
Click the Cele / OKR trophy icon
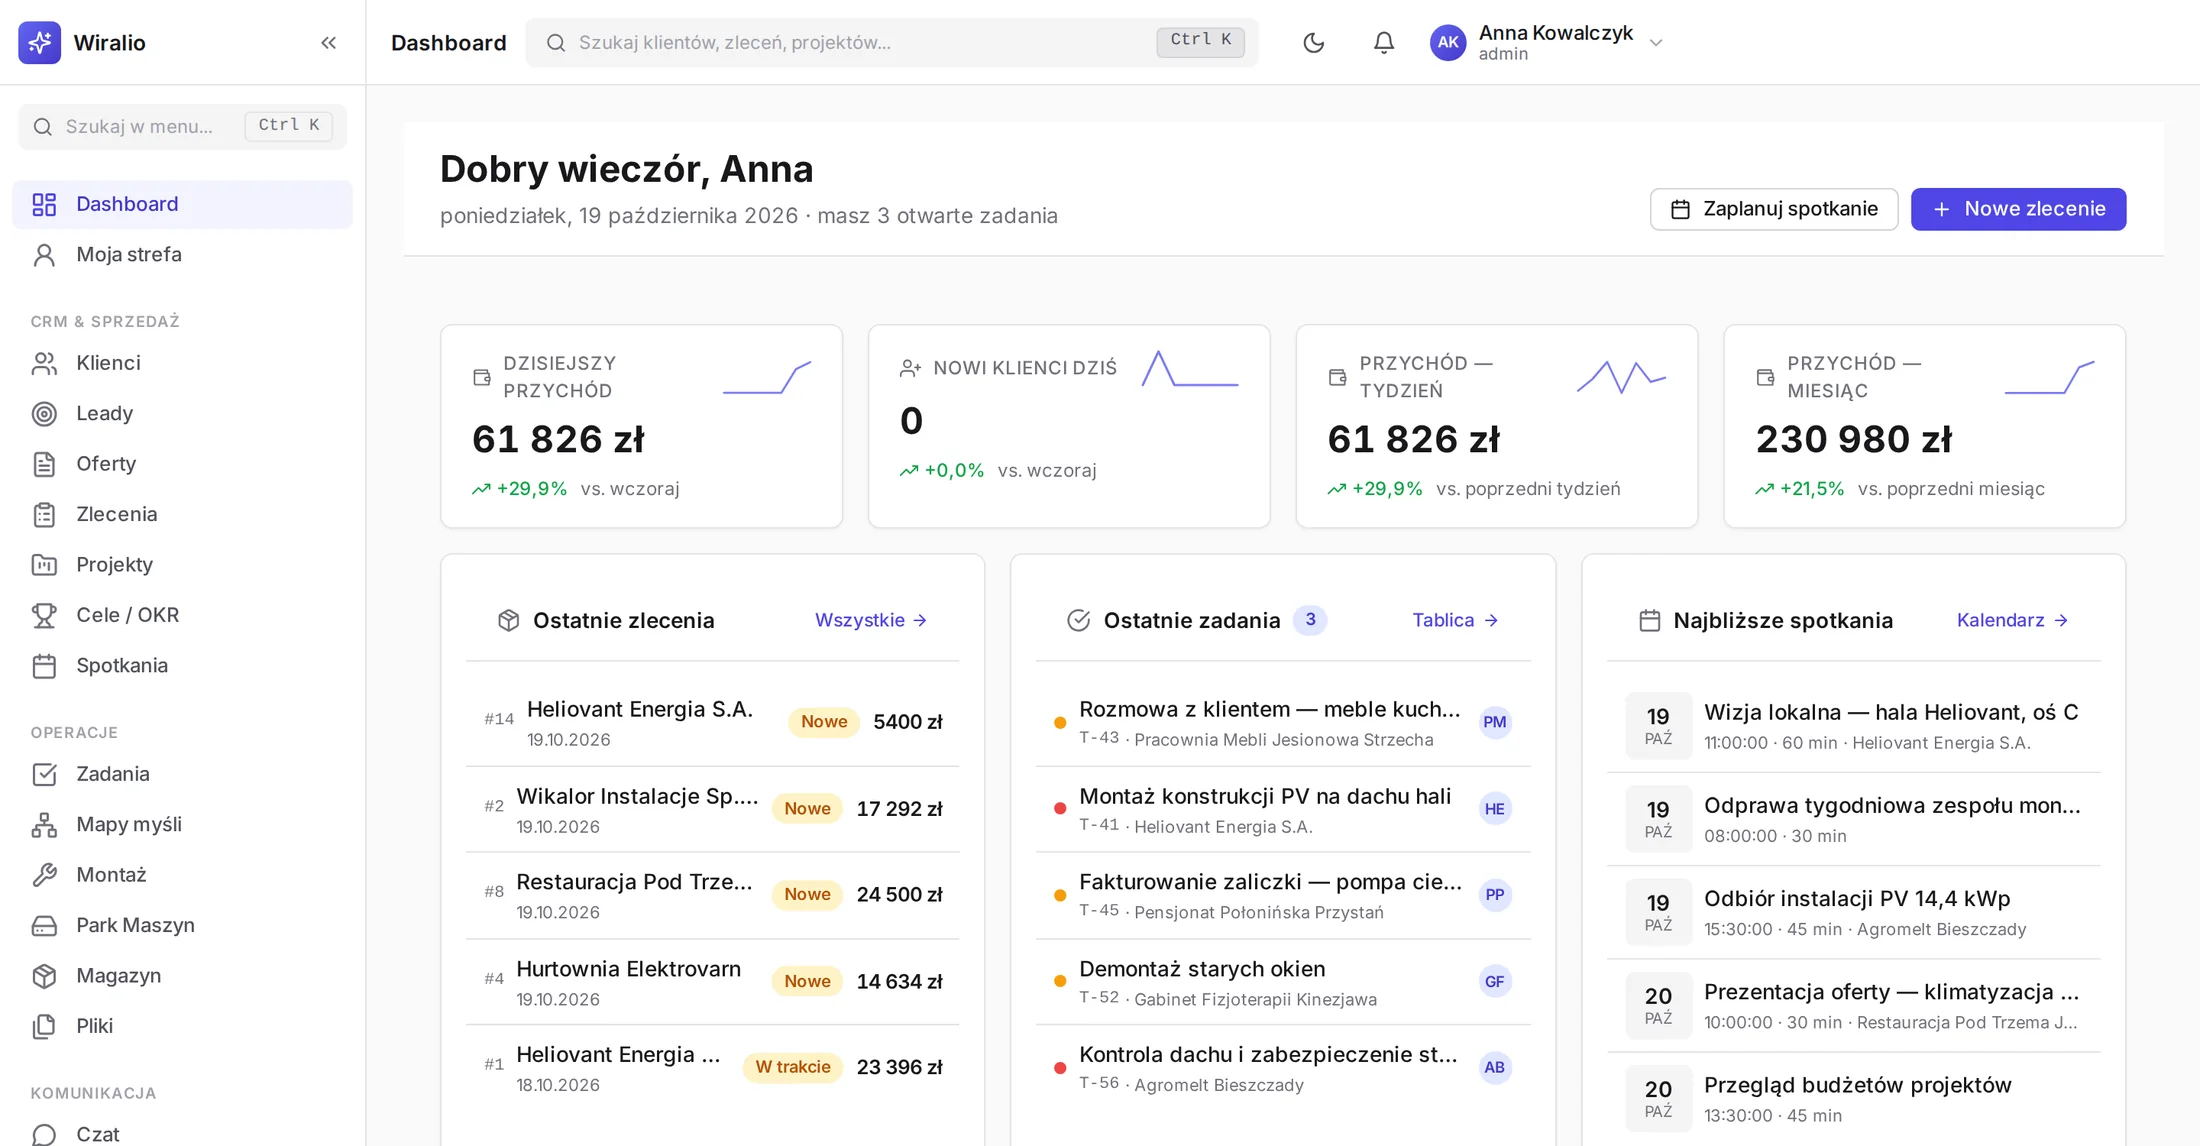pos(44,615)
